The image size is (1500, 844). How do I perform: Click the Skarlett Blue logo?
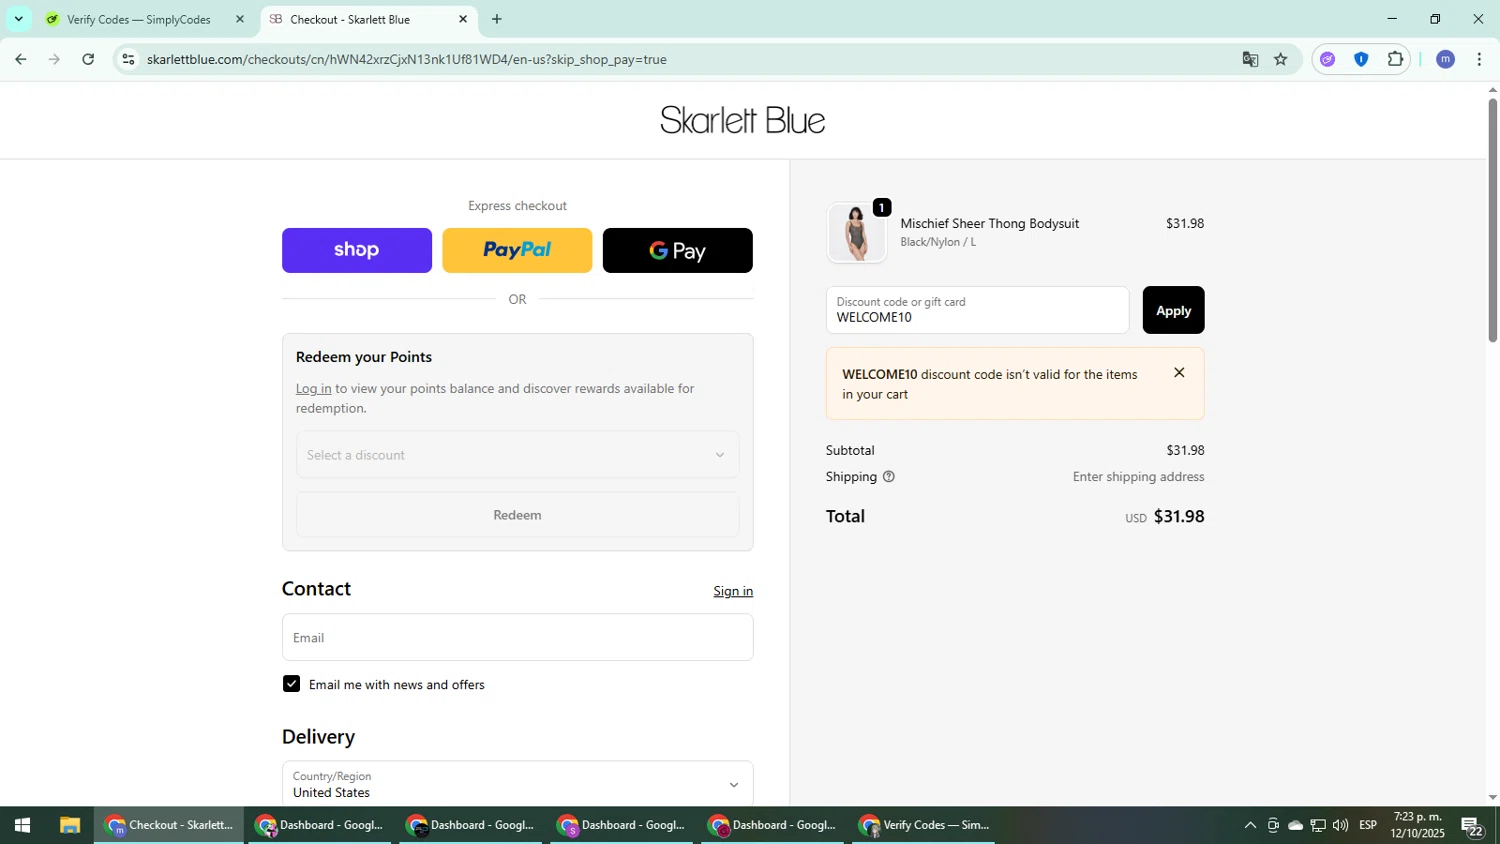(743, 120)
